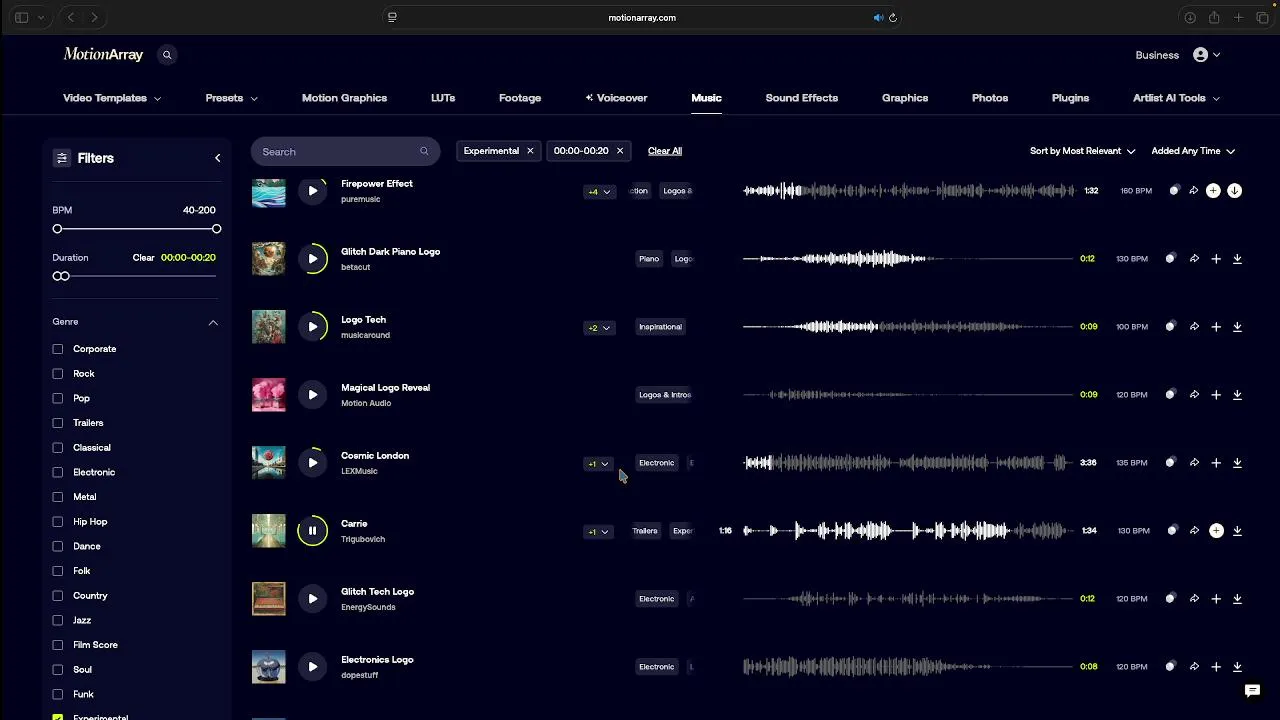Find similar tracks to Cosmic London
The width and height of the screenshot is (1280, 720).
point(1171,463)
